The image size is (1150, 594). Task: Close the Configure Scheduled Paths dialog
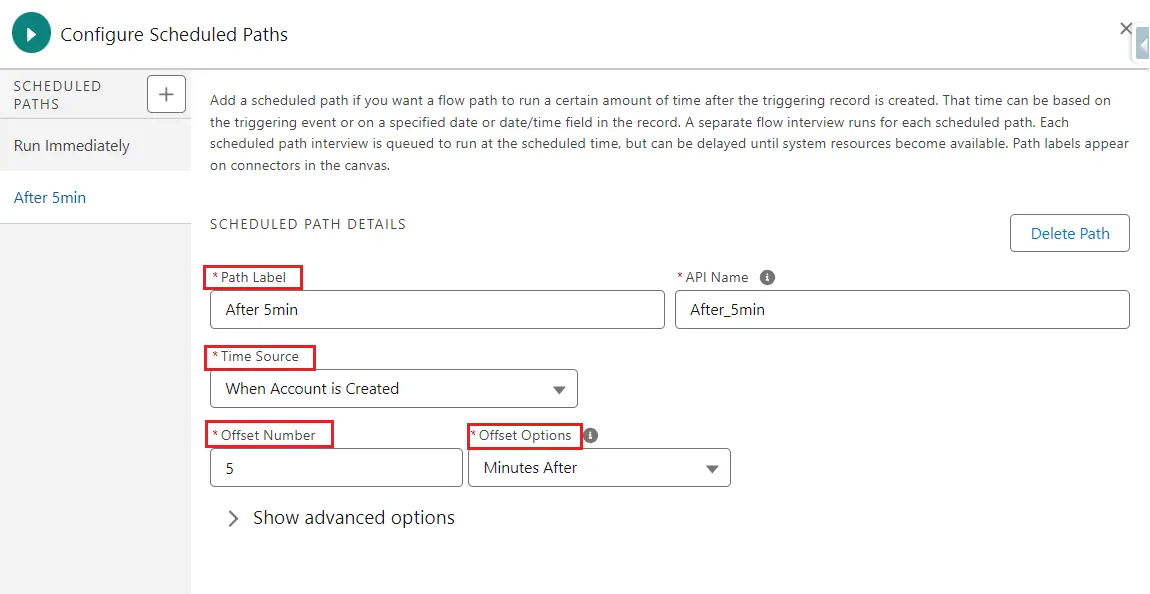click(x=1126, y=29)
